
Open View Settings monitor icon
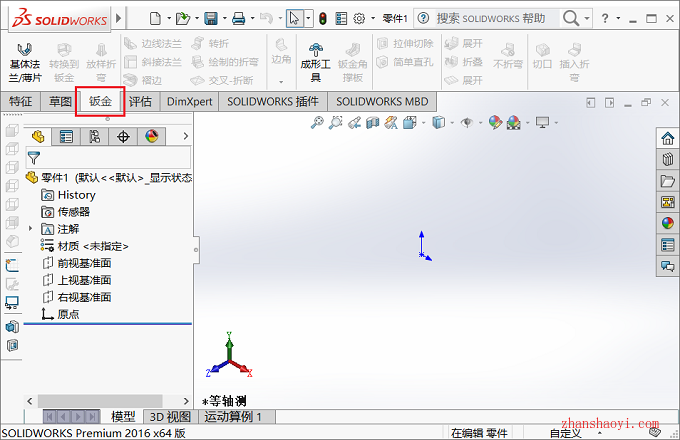coord(542,123)
